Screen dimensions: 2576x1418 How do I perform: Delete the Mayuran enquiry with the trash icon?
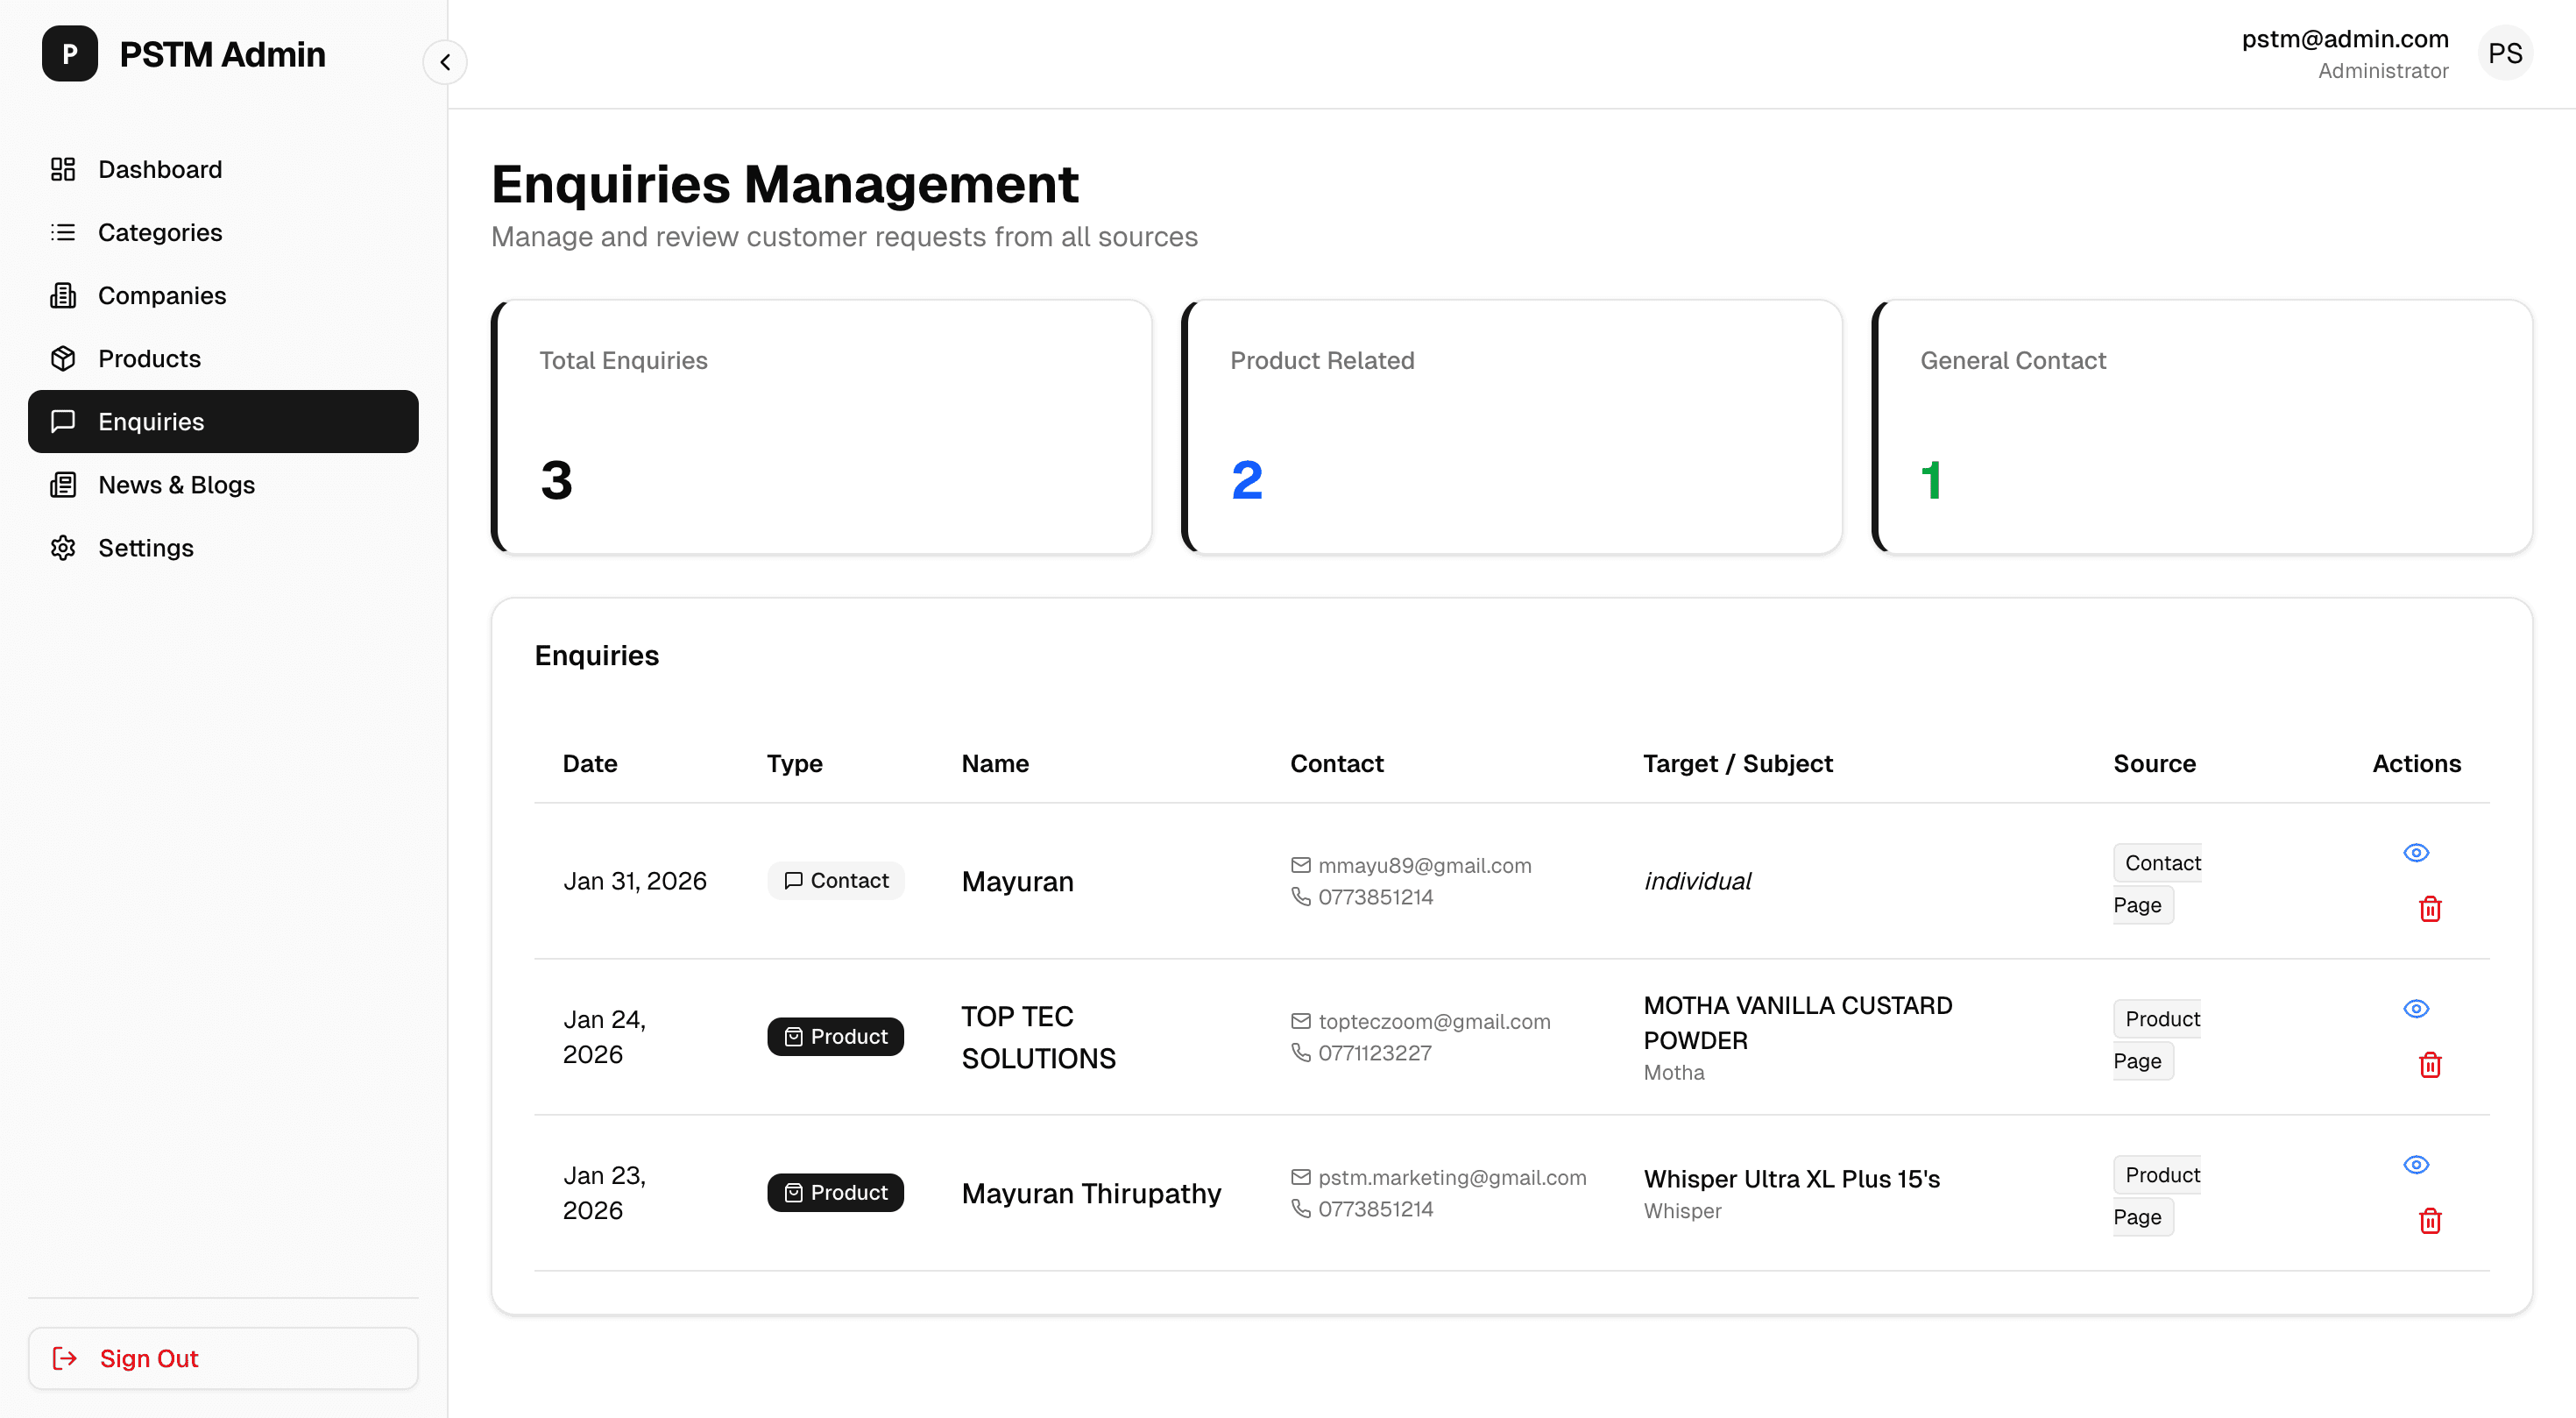[2430, 908]
